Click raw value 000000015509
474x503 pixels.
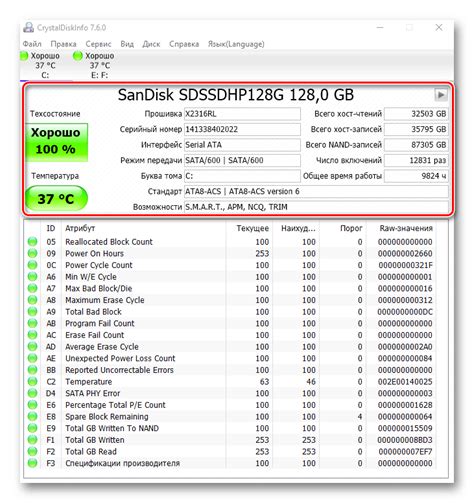click(405, 428)
